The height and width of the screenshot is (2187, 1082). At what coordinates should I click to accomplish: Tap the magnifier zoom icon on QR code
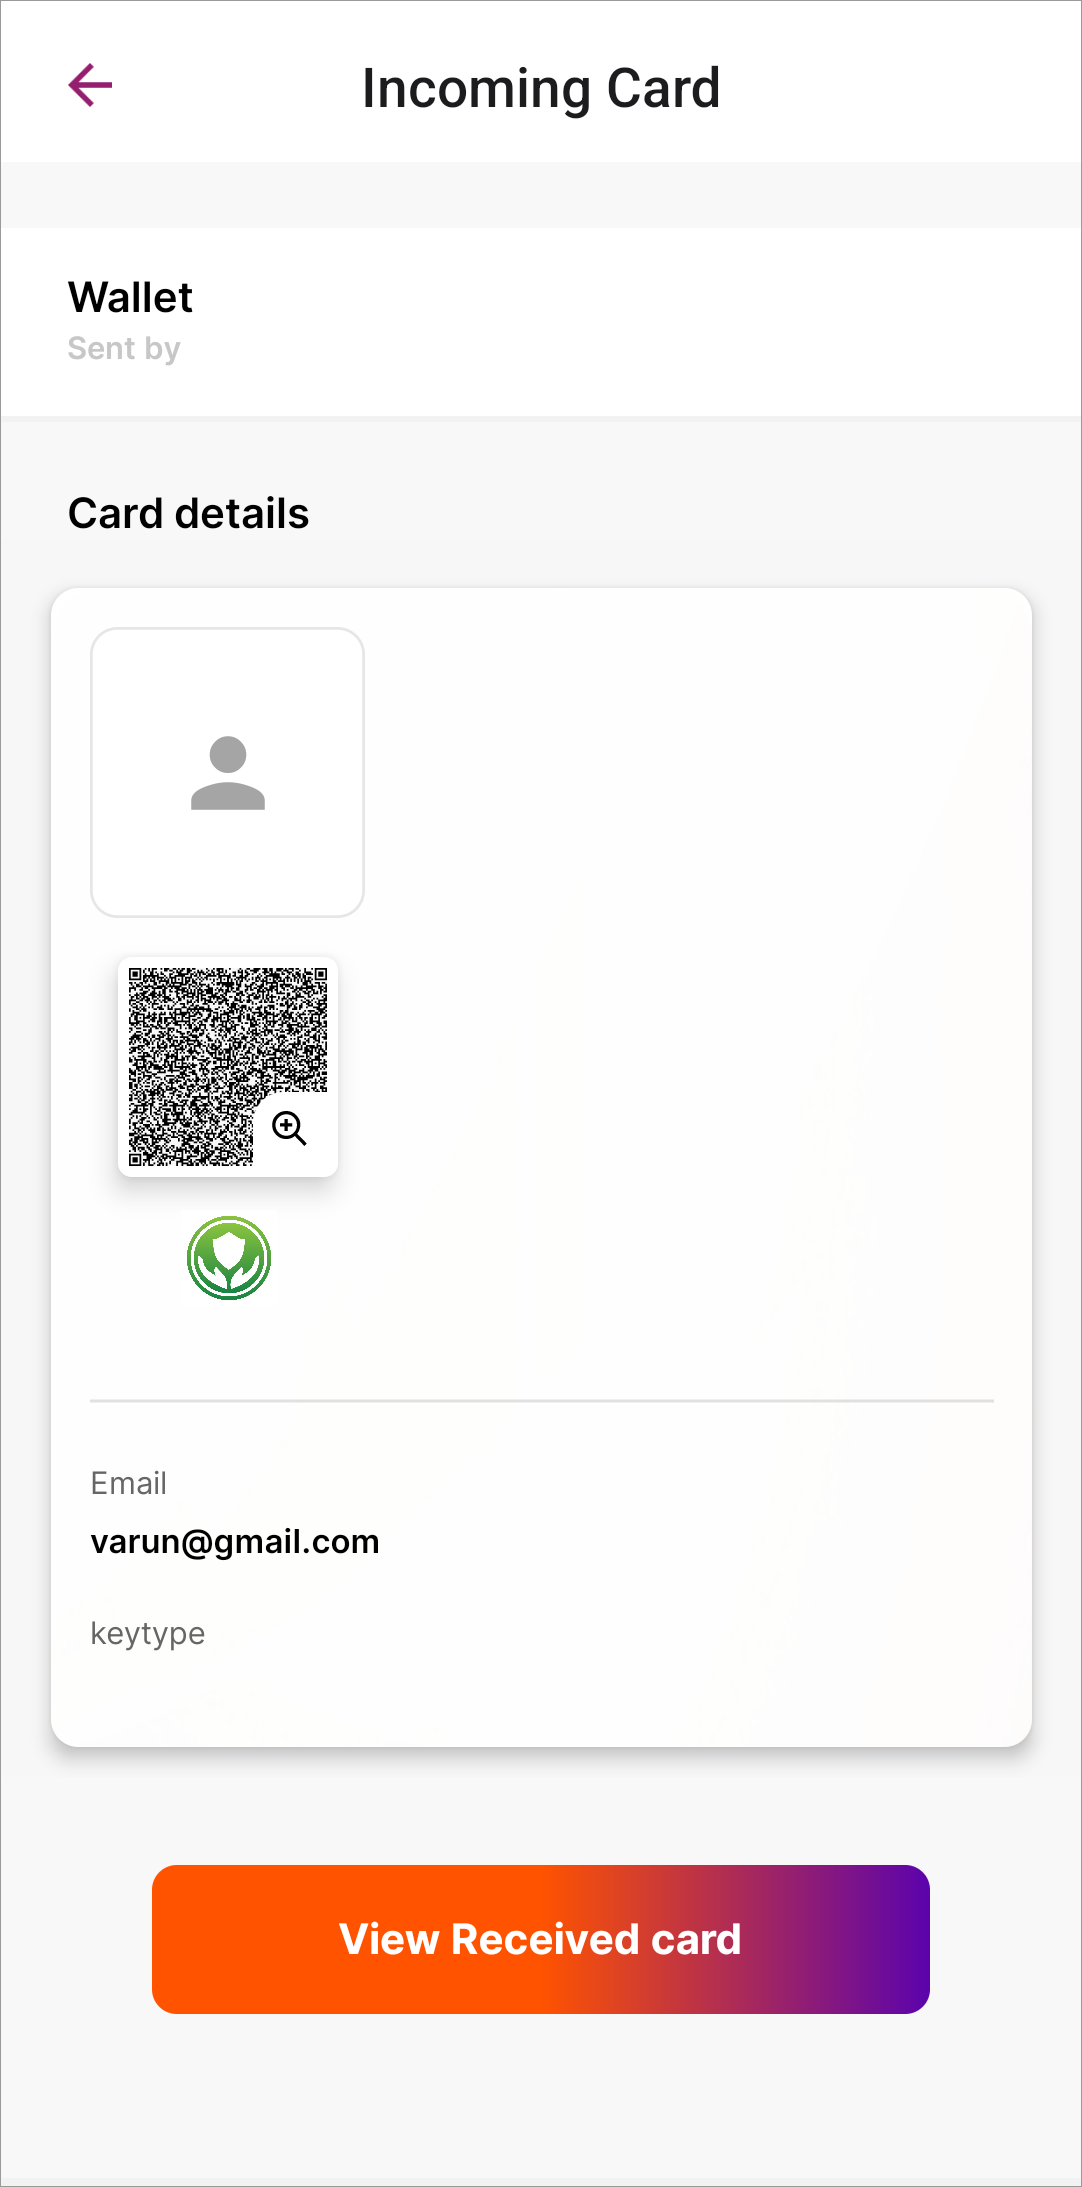[290, 1128]
